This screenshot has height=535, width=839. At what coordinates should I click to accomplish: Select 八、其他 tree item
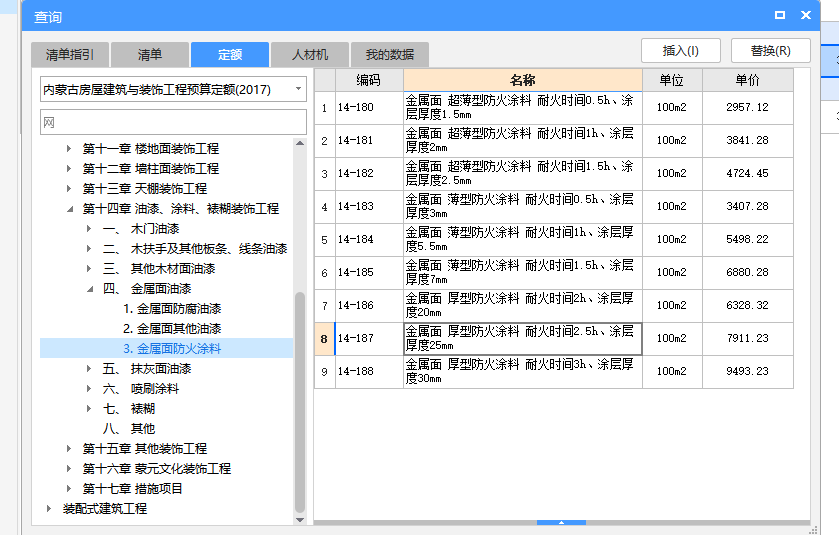[x=129, y=429]
